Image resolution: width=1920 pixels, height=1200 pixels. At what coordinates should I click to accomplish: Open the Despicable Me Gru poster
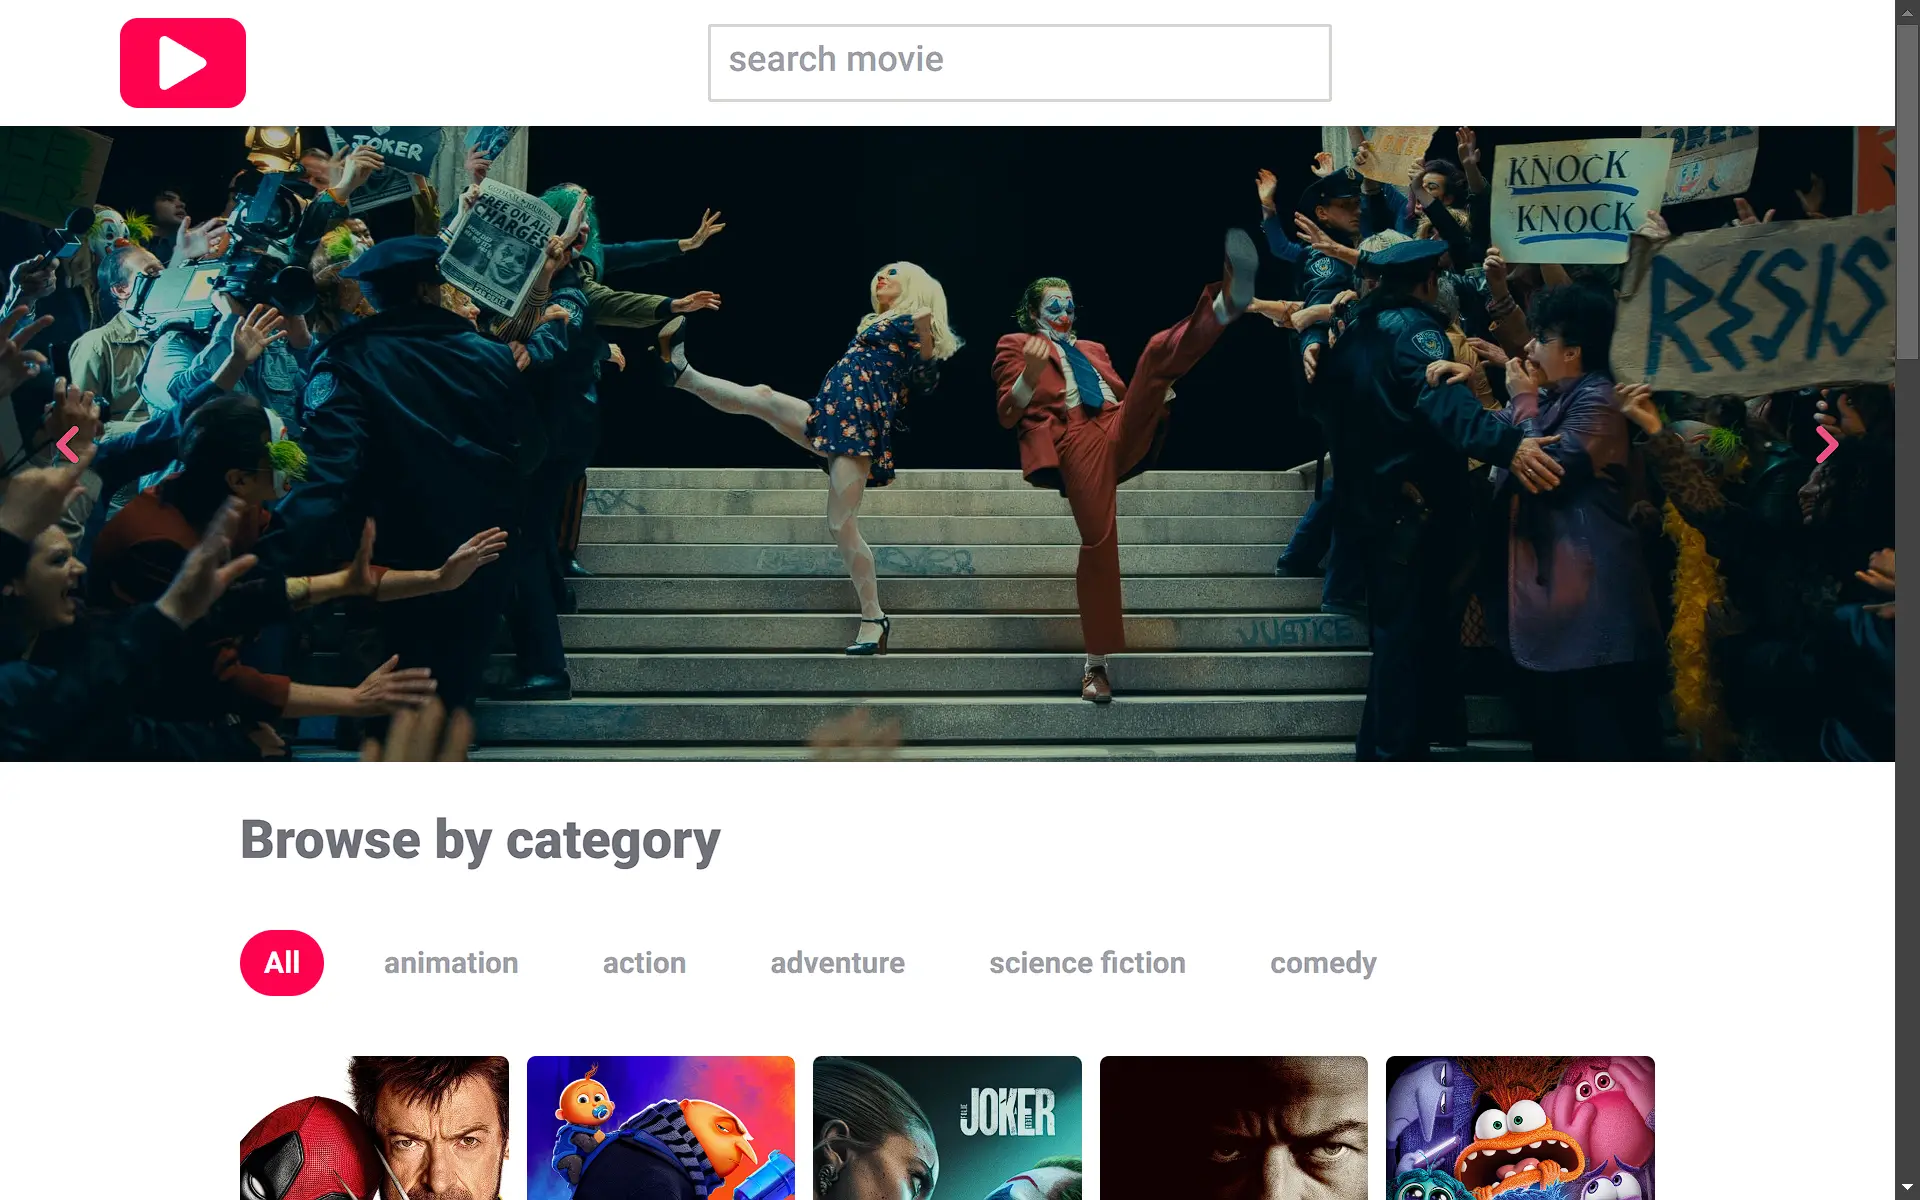point(660,1128)
